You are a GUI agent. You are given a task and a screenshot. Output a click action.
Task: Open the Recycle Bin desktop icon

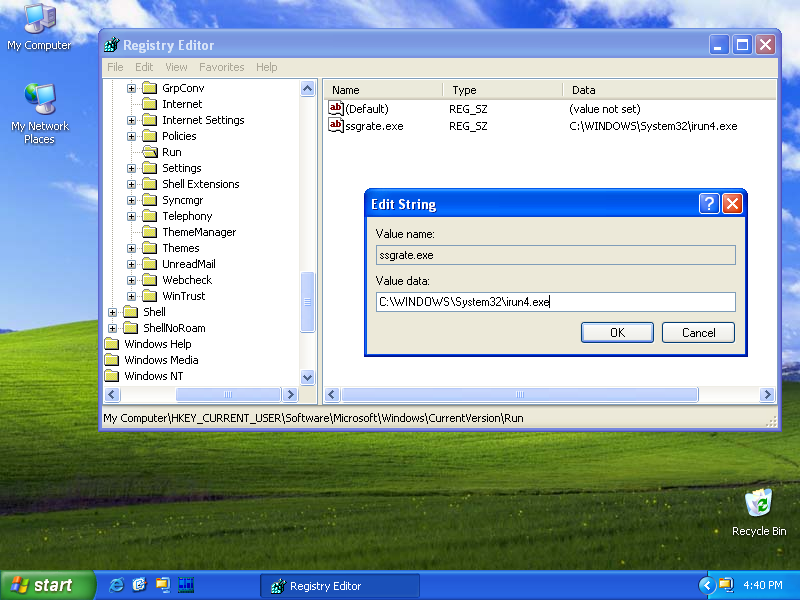pyautogui.click(x=758, y=512)
